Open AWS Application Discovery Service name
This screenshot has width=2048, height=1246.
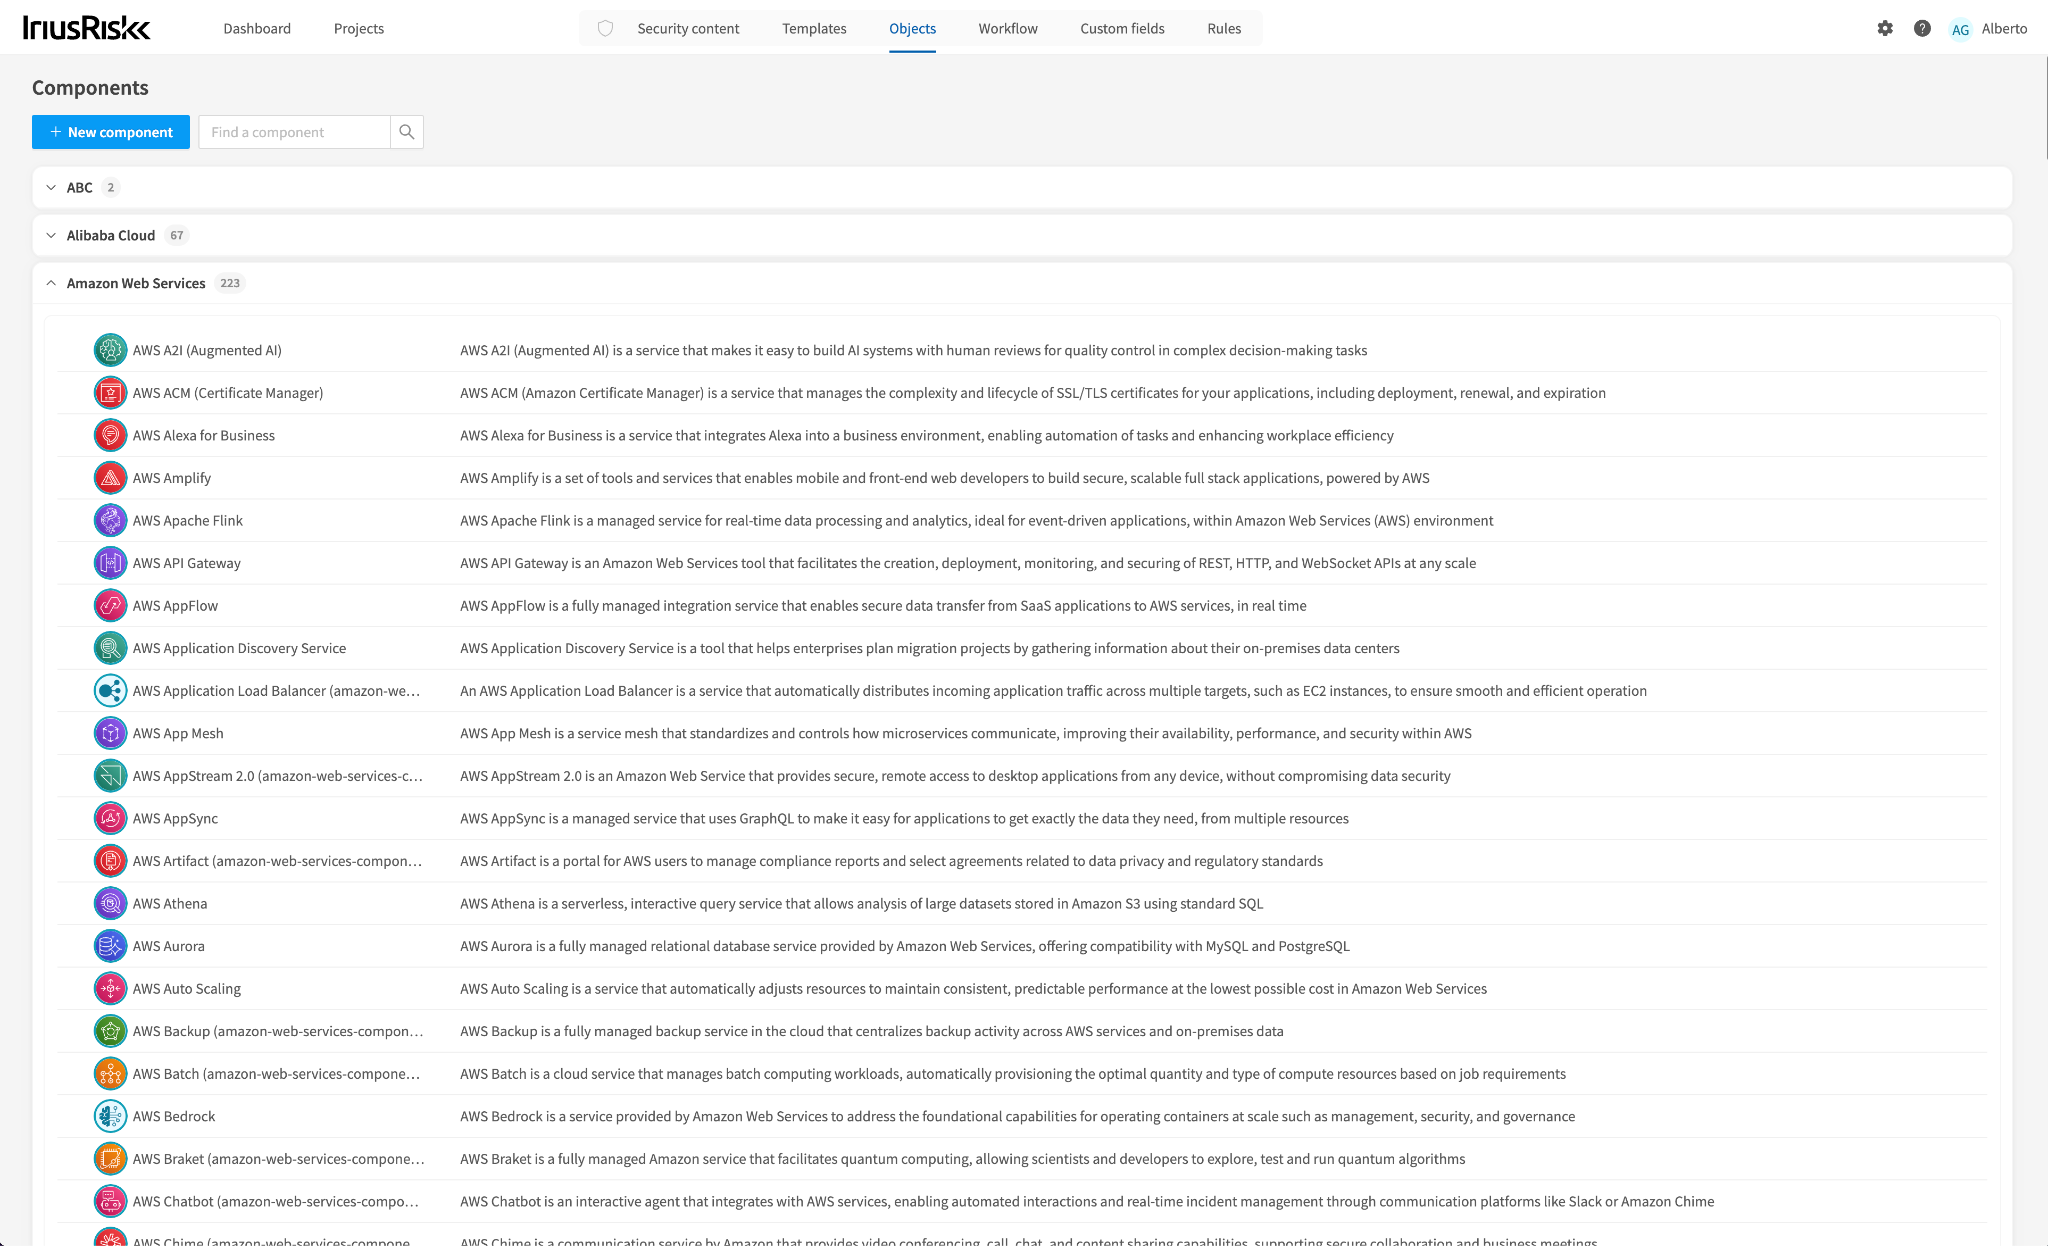(239, 648)
